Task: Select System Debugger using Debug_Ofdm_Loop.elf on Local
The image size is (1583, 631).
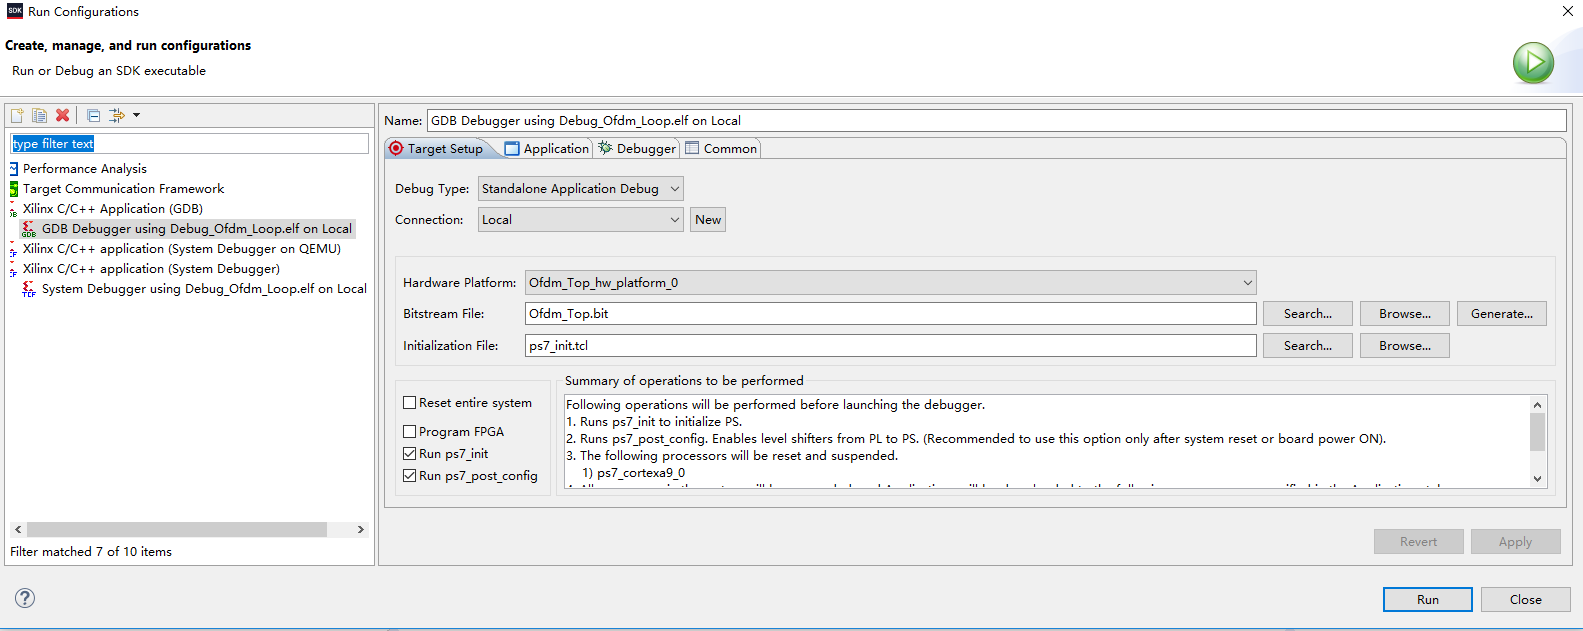Action: 204,289
